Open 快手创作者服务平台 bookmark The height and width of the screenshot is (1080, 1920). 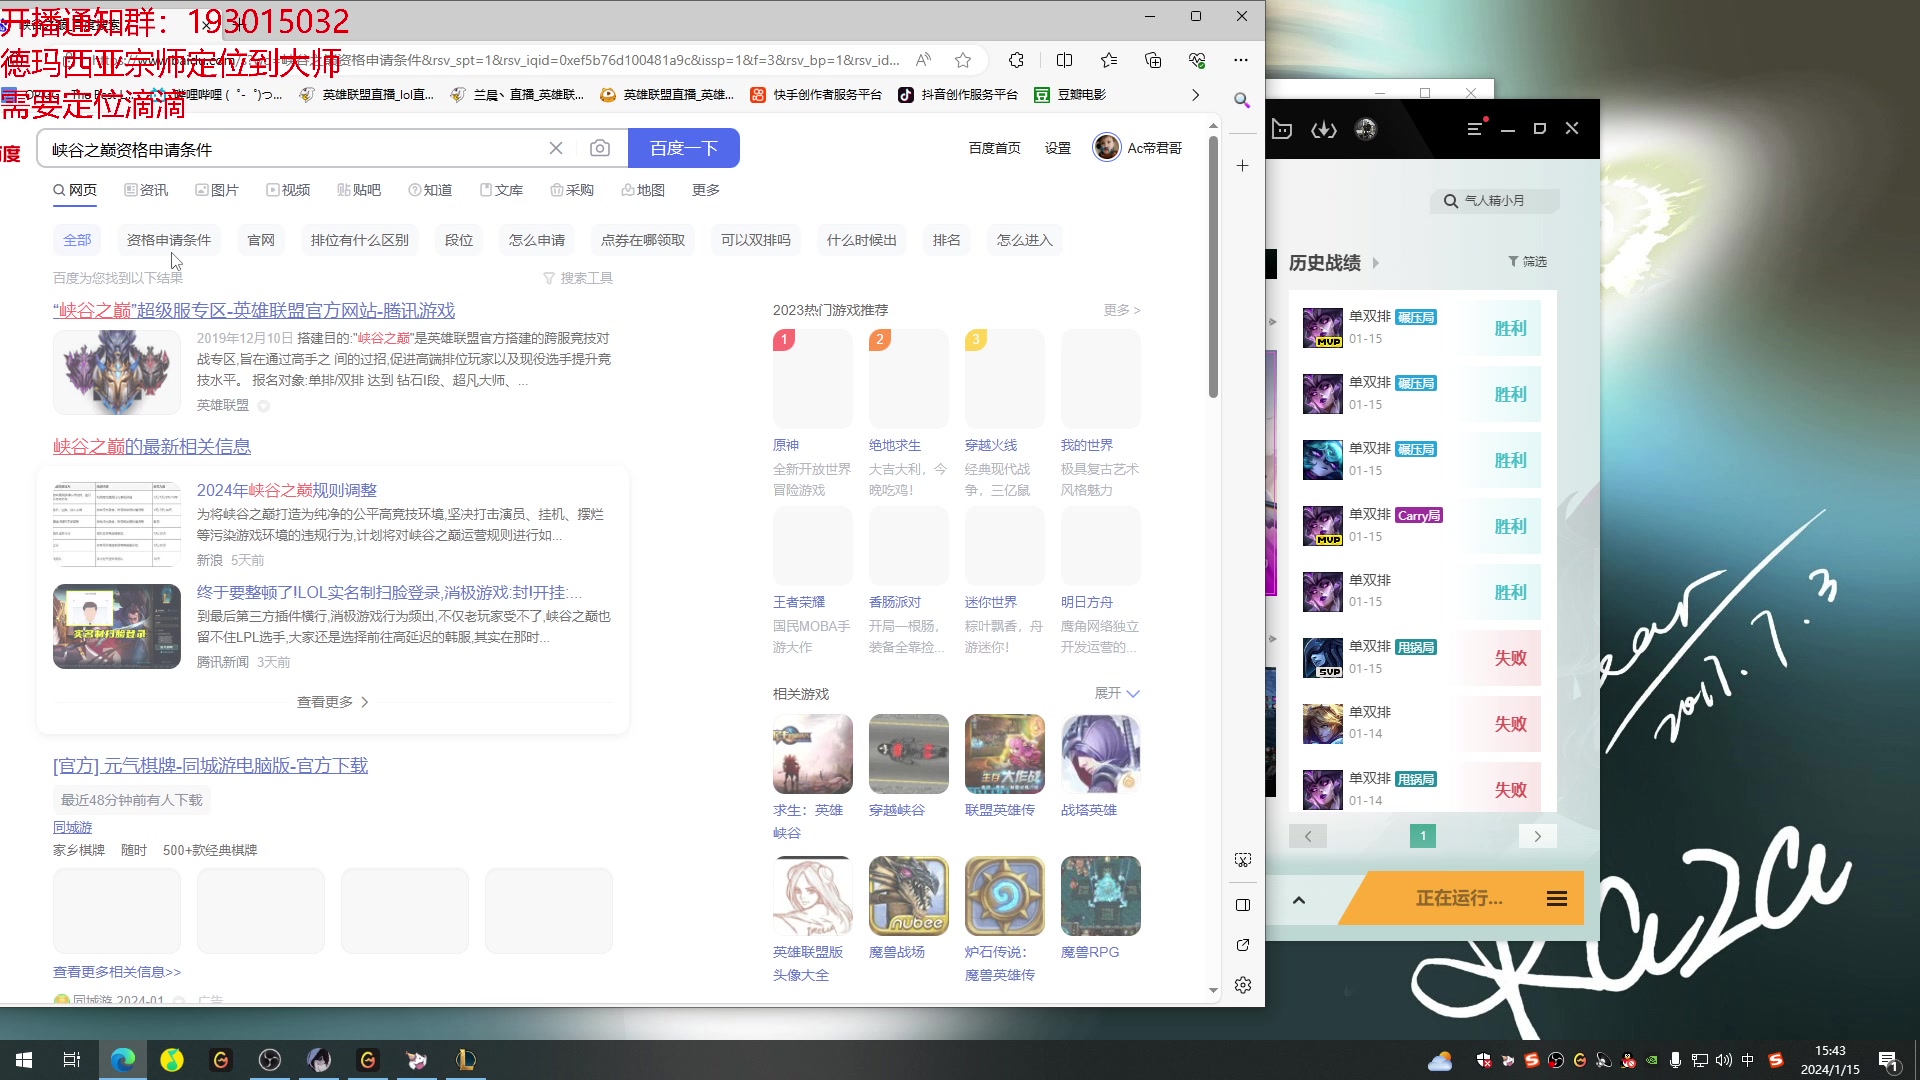coord(816,95)
